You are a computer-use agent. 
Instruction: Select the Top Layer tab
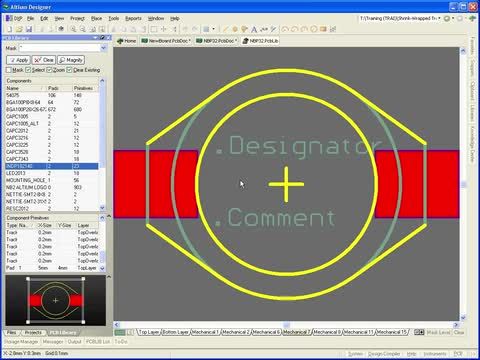click(x=149, y=332)
